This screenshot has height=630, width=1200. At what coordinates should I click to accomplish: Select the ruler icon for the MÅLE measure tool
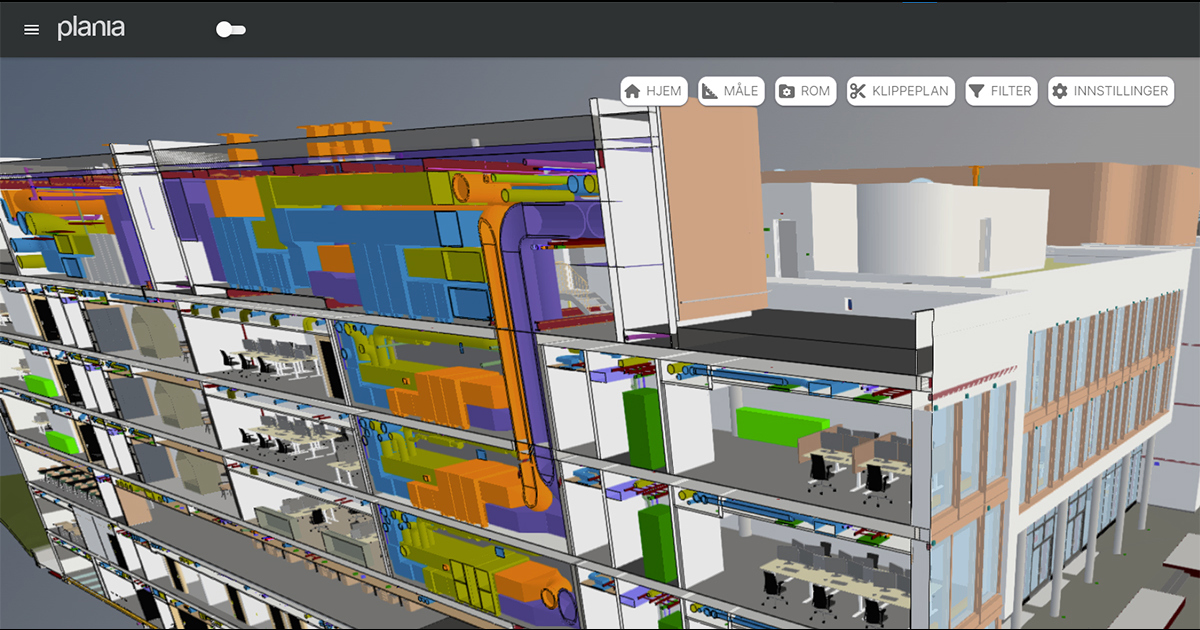point(710,91)
